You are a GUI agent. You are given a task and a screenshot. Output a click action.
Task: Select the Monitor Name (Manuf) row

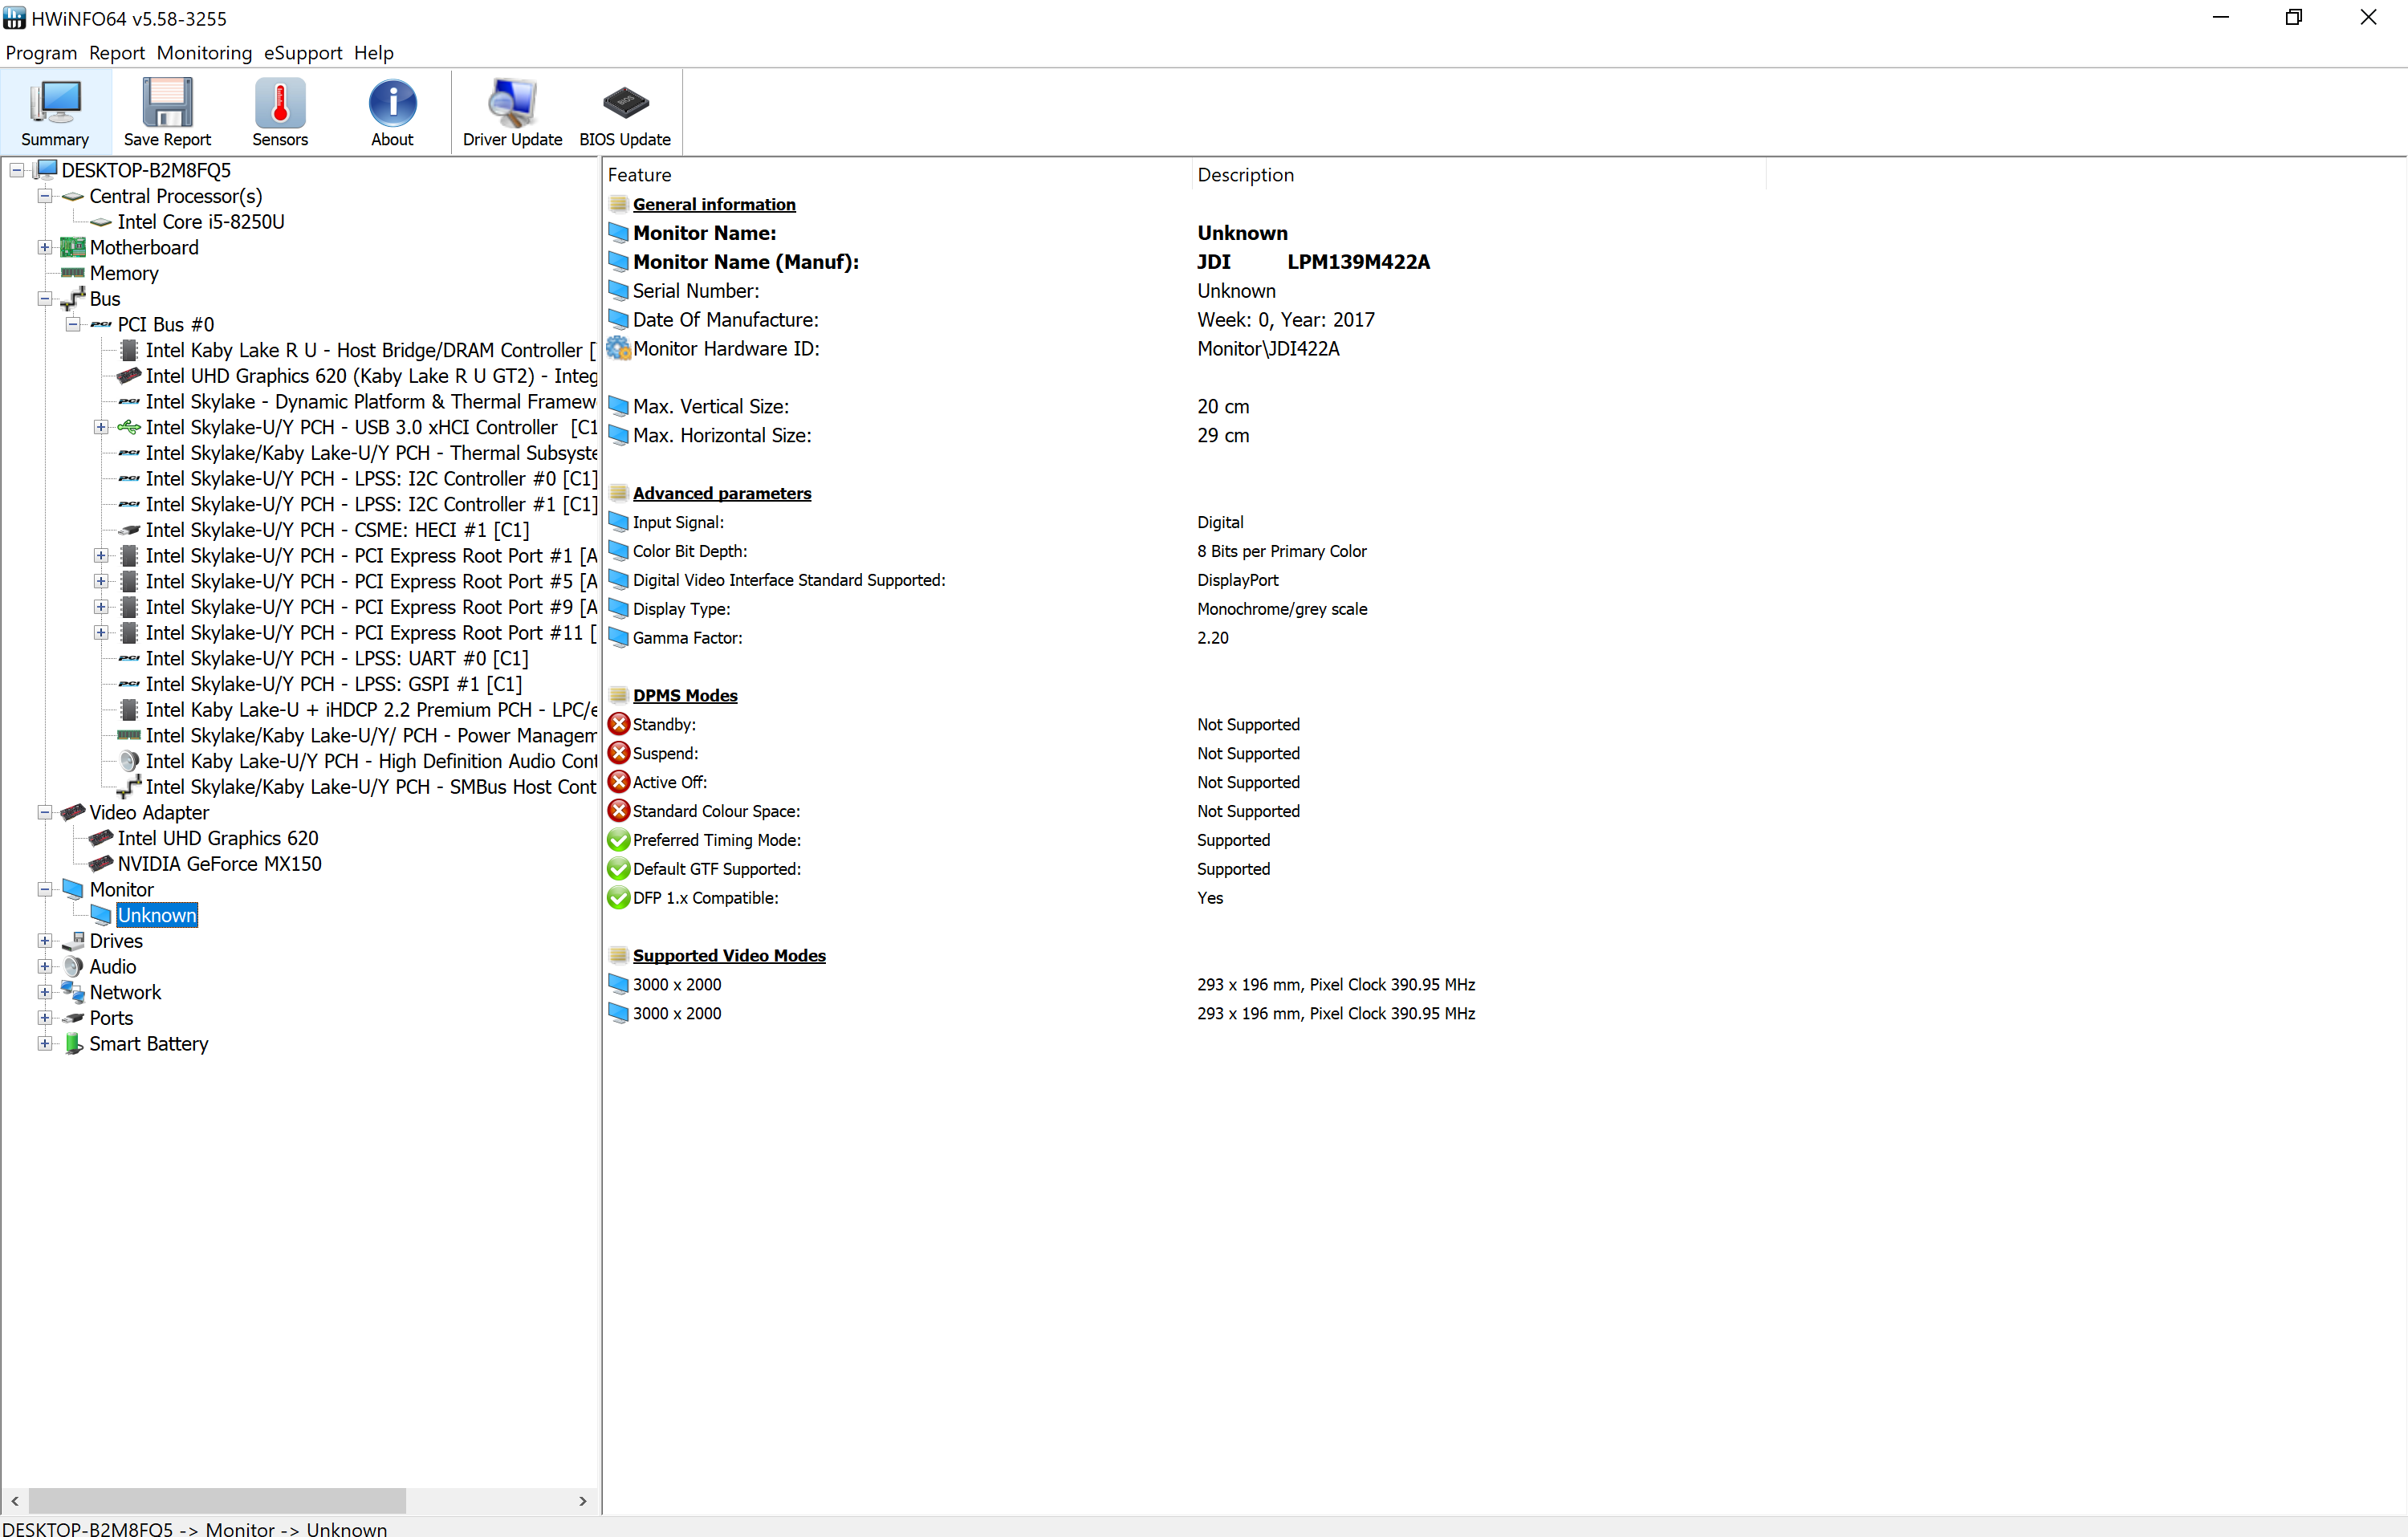pos(1185,262)
